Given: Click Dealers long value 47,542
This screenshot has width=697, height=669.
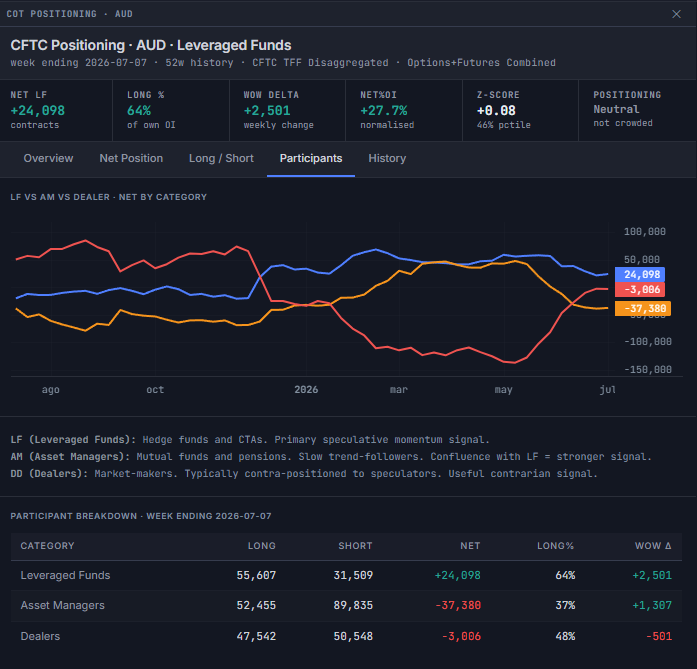Looking at the screenshot, I should coord(256,636).
